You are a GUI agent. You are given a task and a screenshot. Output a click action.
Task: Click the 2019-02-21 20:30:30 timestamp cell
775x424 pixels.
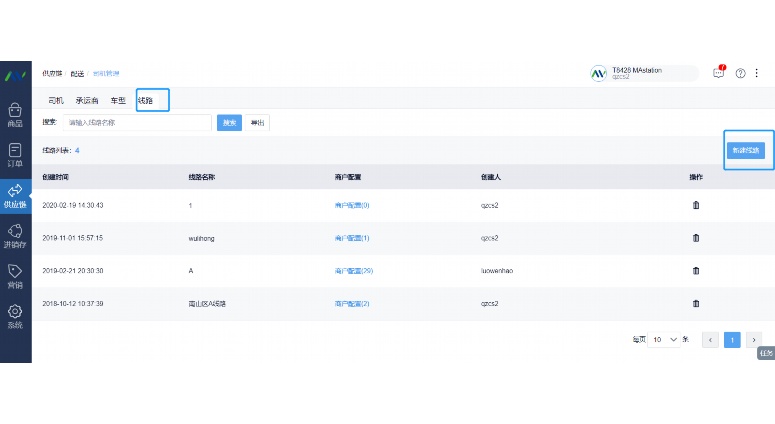73,270
